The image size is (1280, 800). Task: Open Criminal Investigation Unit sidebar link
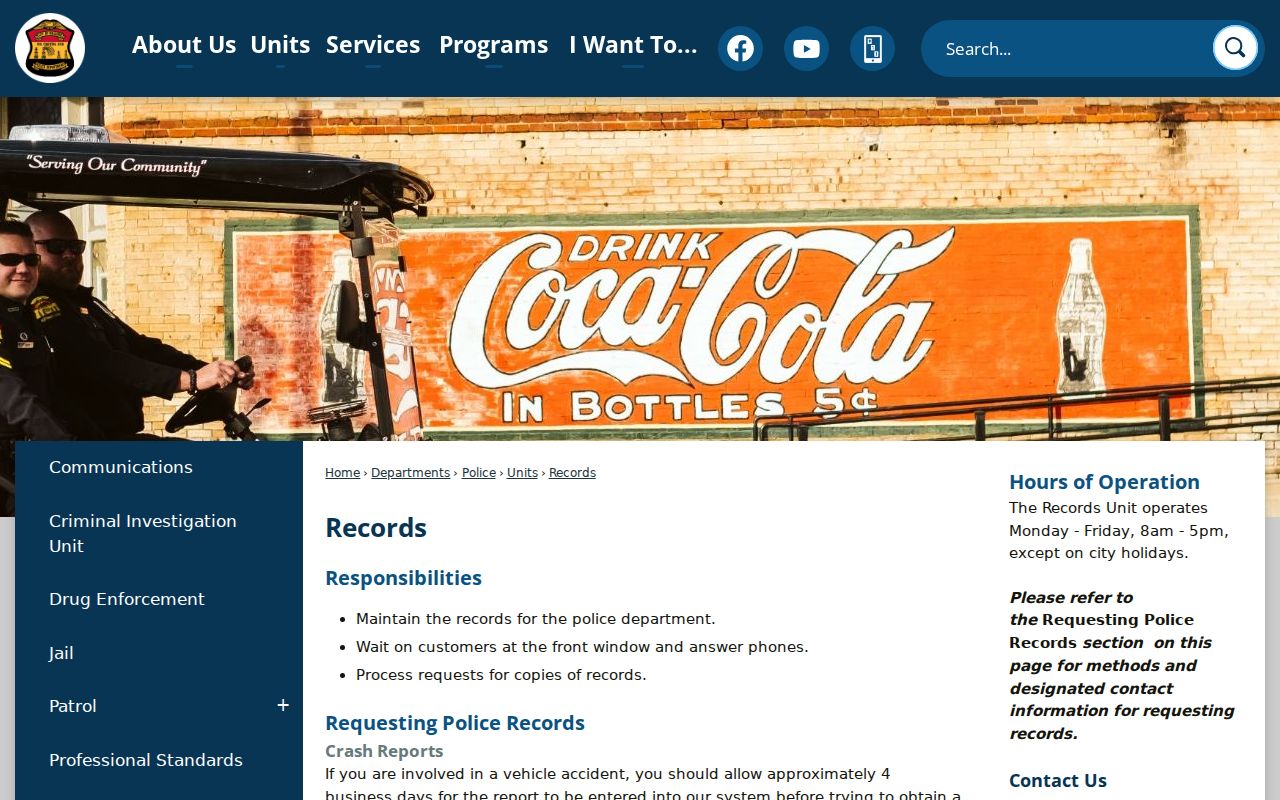143,533
